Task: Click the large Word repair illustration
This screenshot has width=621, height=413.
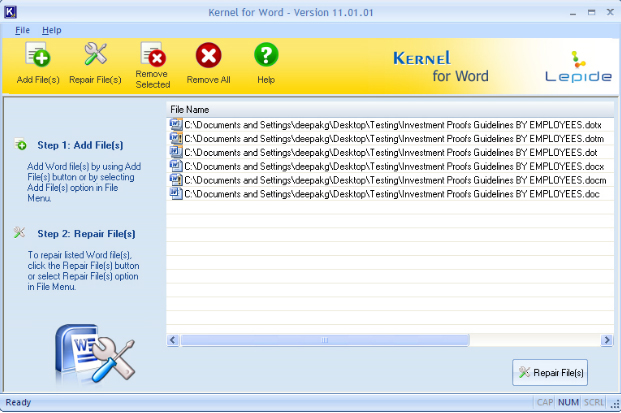Action: (95, 354)
